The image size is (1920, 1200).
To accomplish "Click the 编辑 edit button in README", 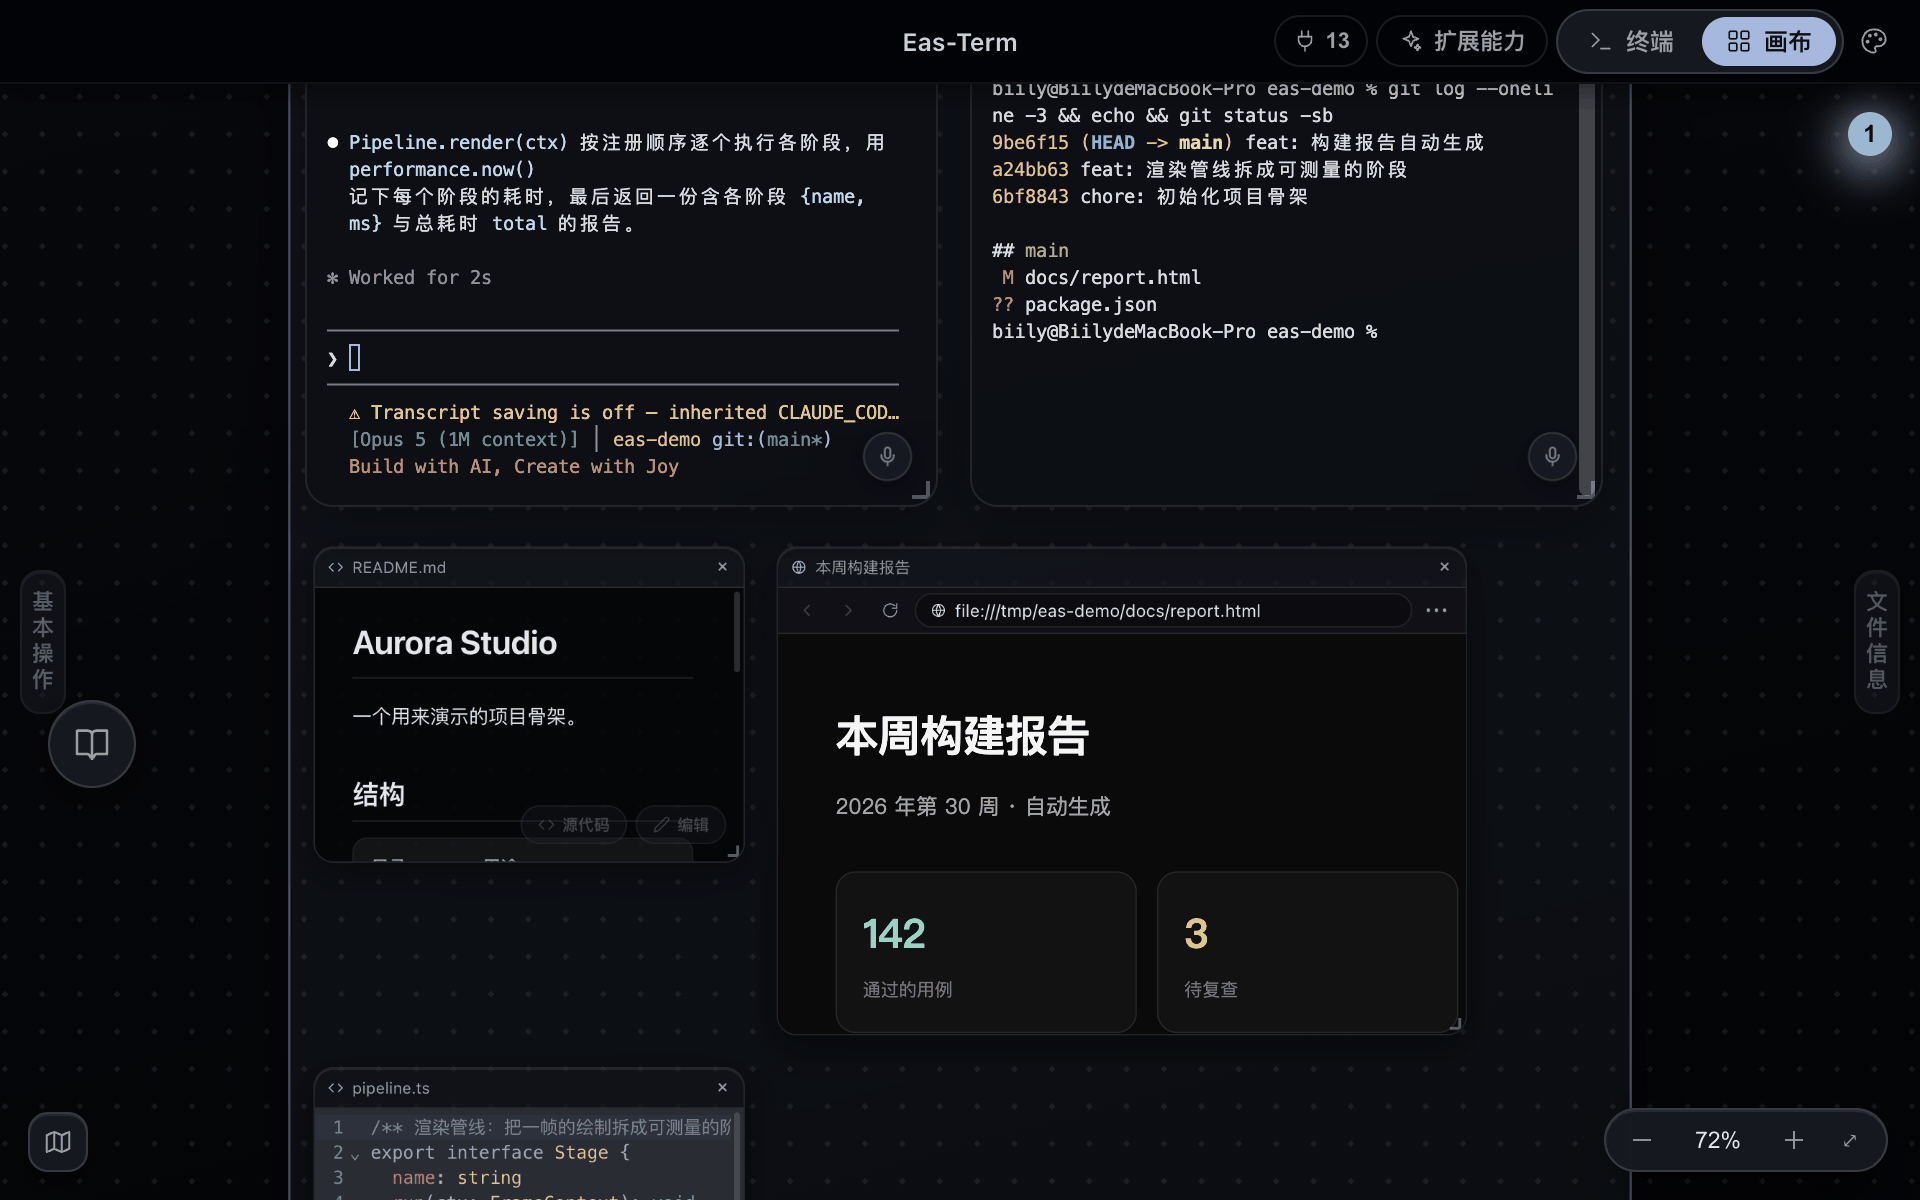I will [x=681, y=825].
